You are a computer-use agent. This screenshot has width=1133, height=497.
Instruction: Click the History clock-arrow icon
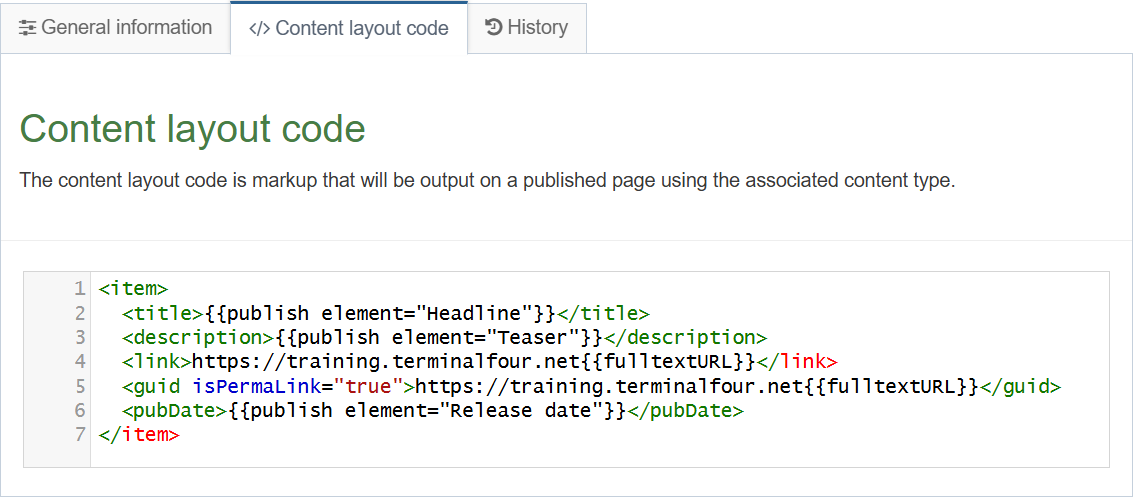(x=494, y=28)
